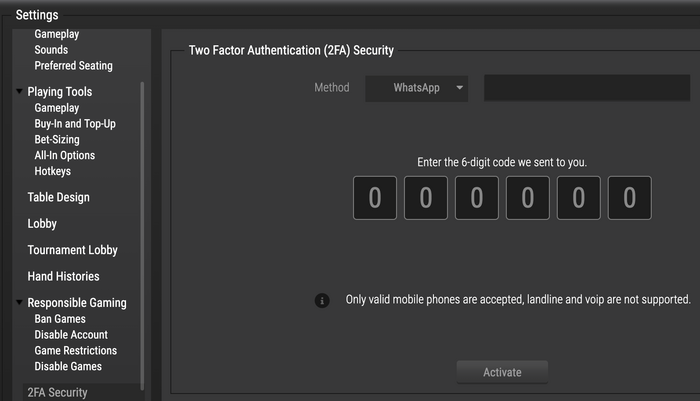Select the fifth code digit box
This screenshot has height=401, width=700.
tap(579, 198)
